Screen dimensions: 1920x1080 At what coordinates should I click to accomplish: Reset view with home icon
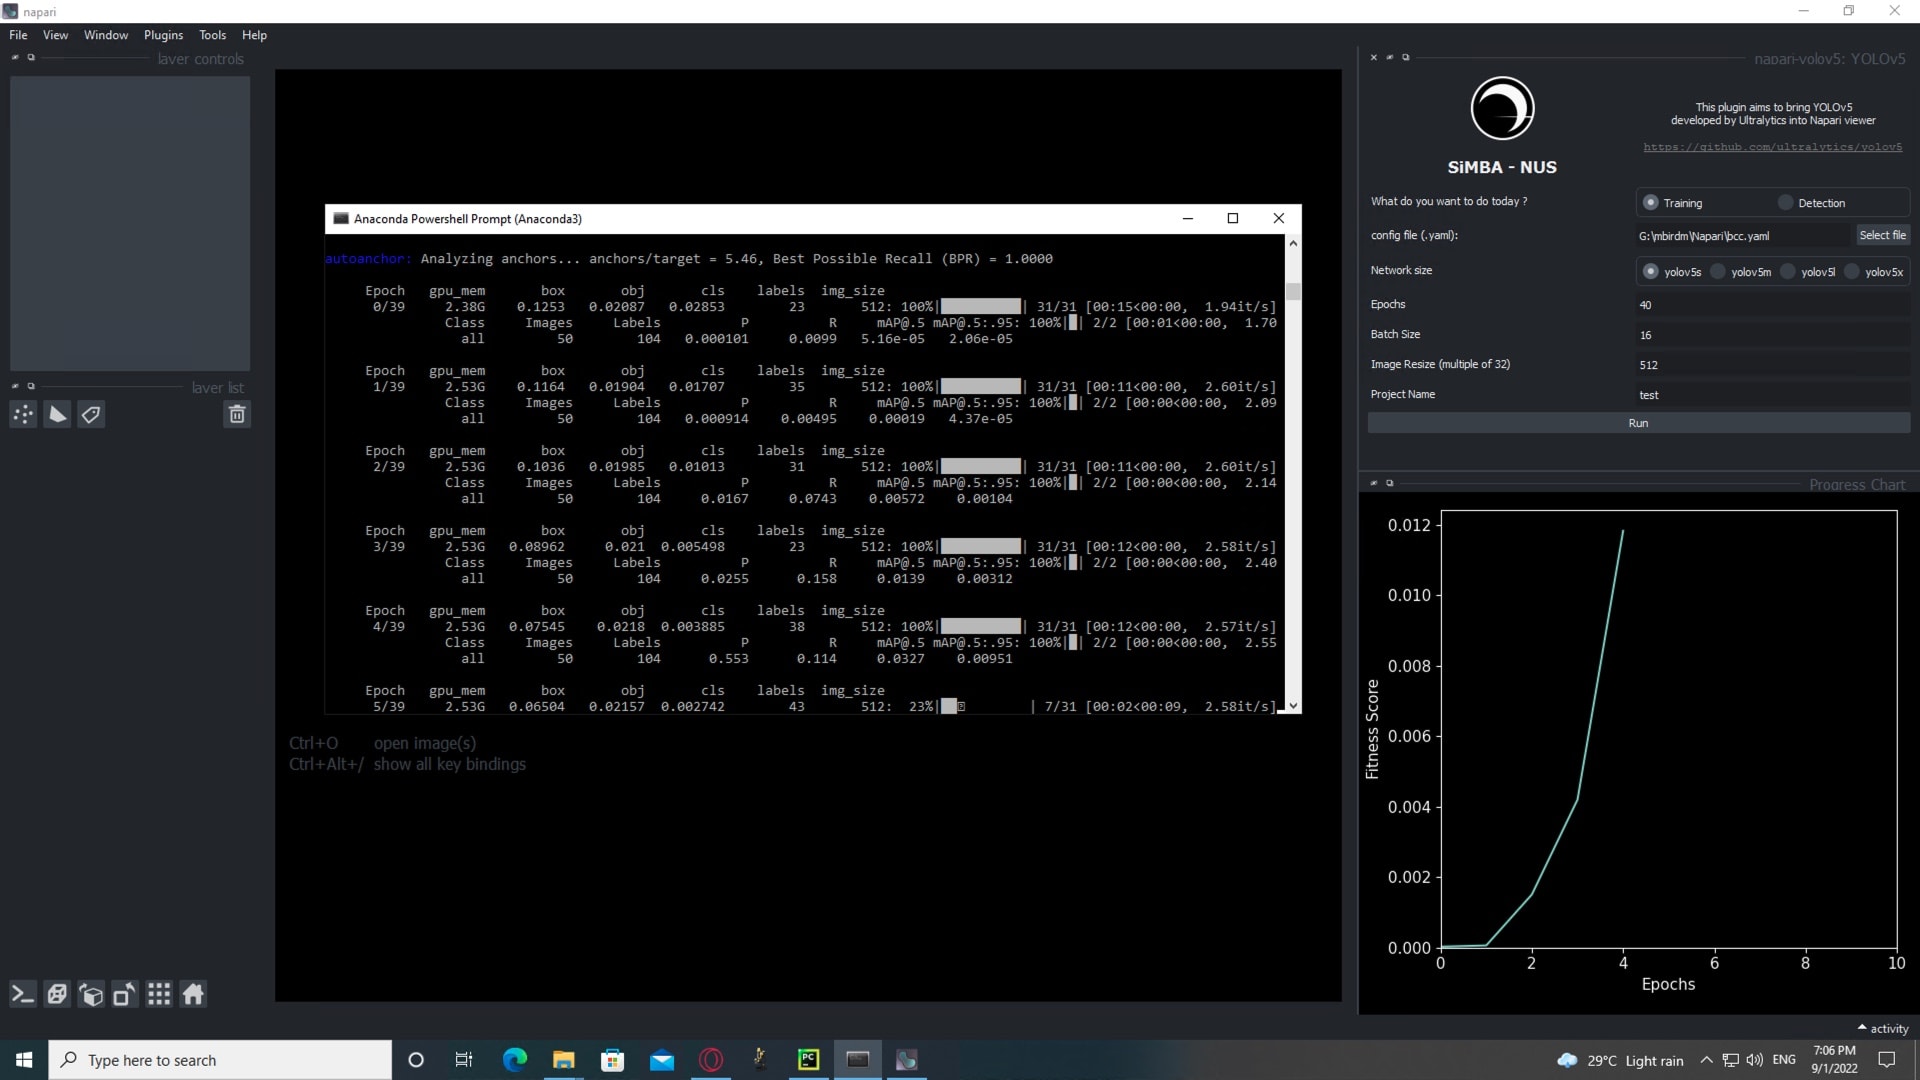click(x=193, y=994)
